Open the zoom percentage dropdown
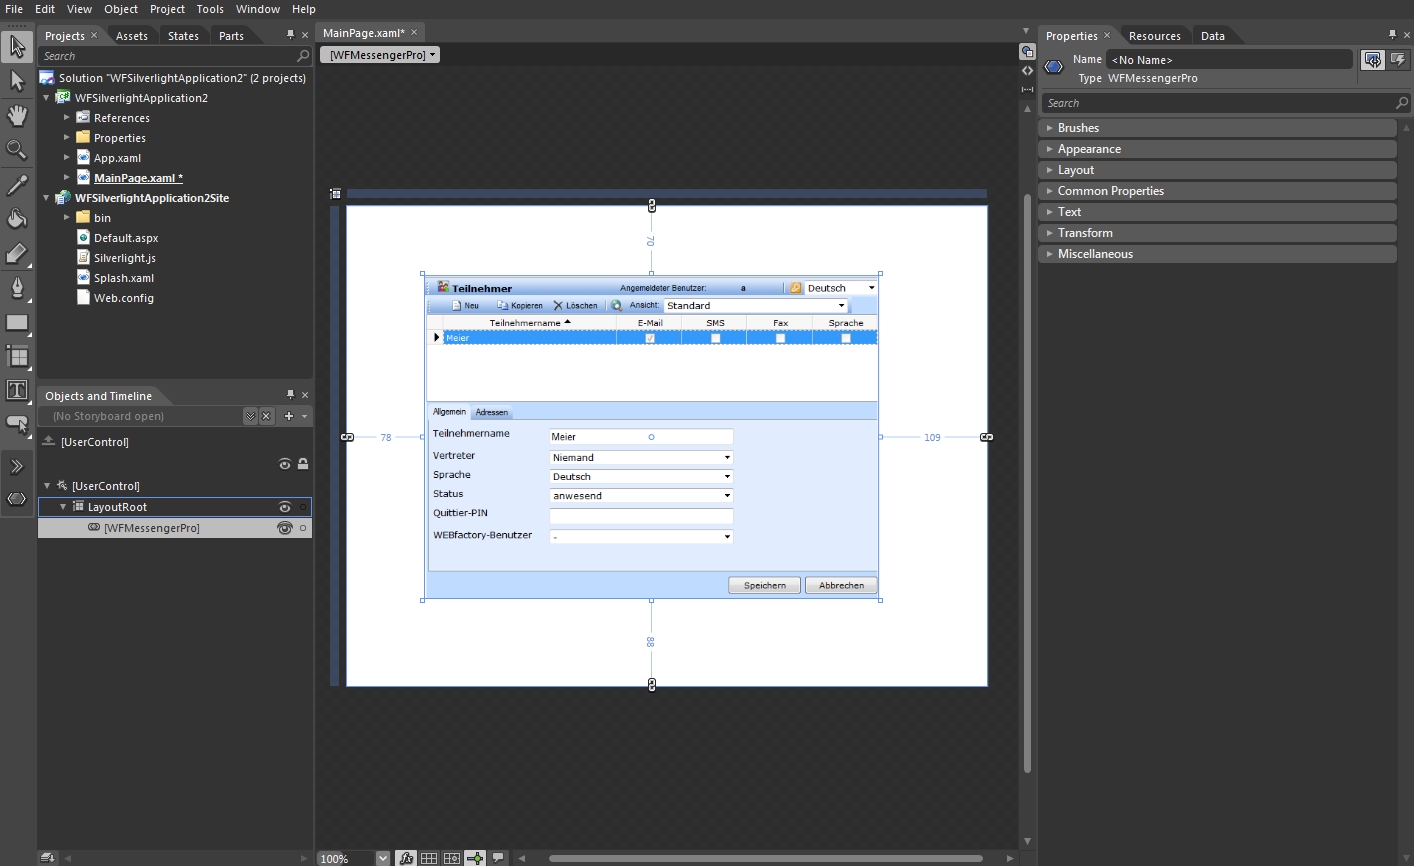 (x=382, y=858)
